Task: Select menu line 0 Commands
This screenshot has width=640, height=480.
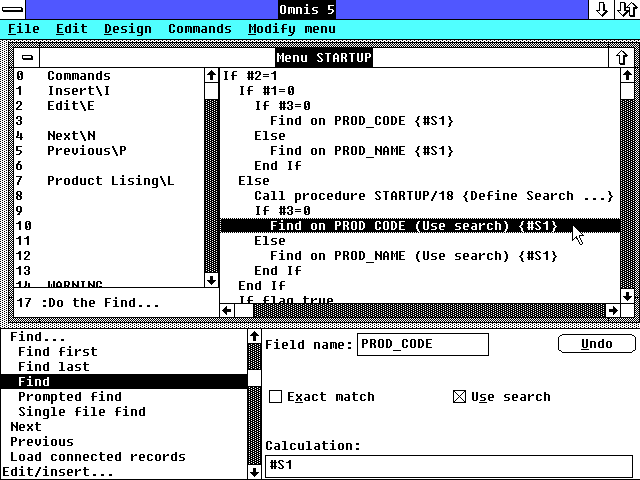Action: [x=109, y=76]
